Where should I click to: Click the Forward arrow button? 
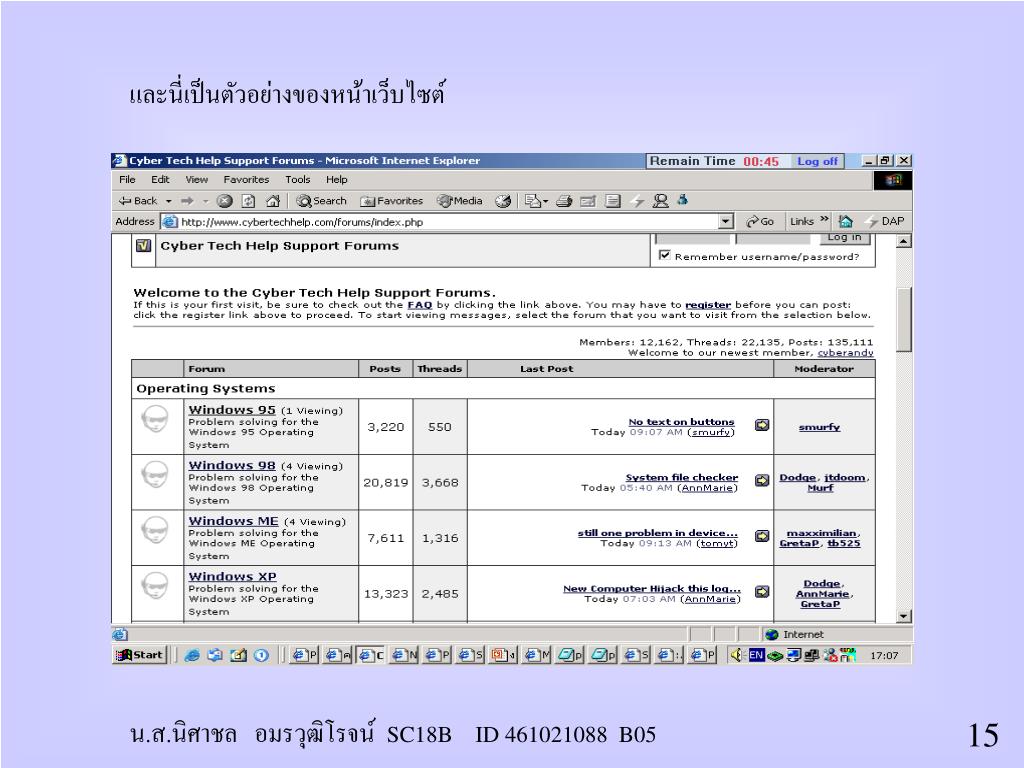[187, 201]
